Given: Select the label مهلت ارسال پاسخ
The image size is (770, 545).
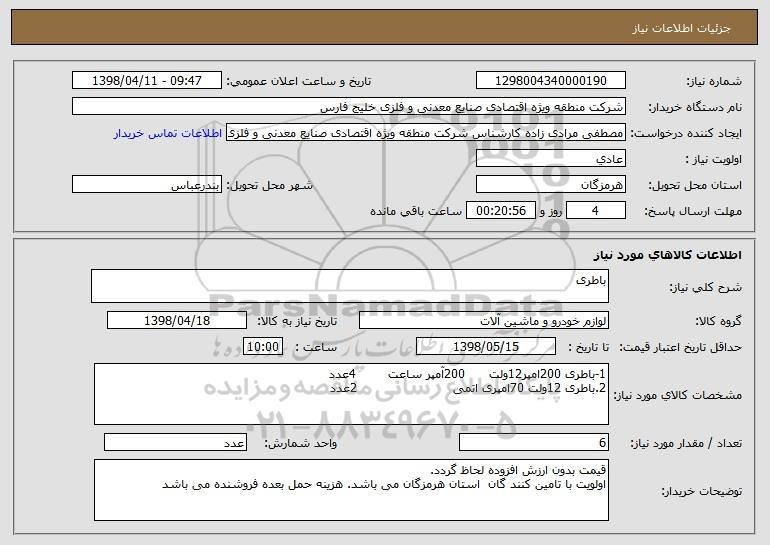Looking at the screenshot, I should point(693,211).
